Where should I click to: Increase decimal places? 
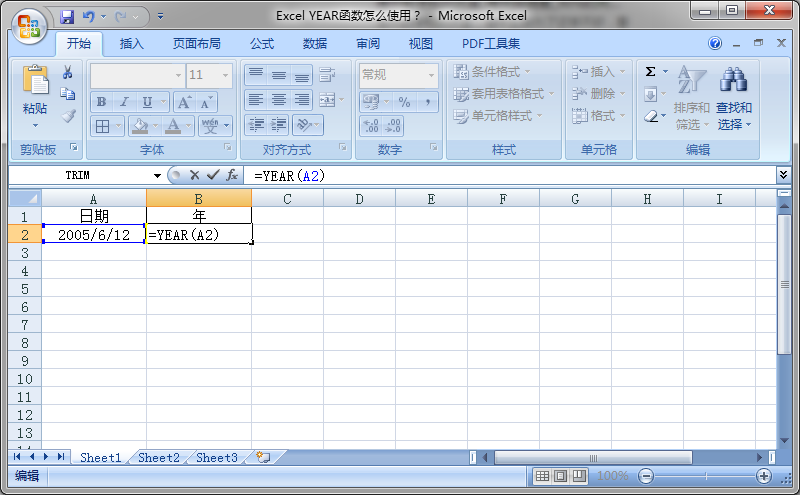[371, 126]
